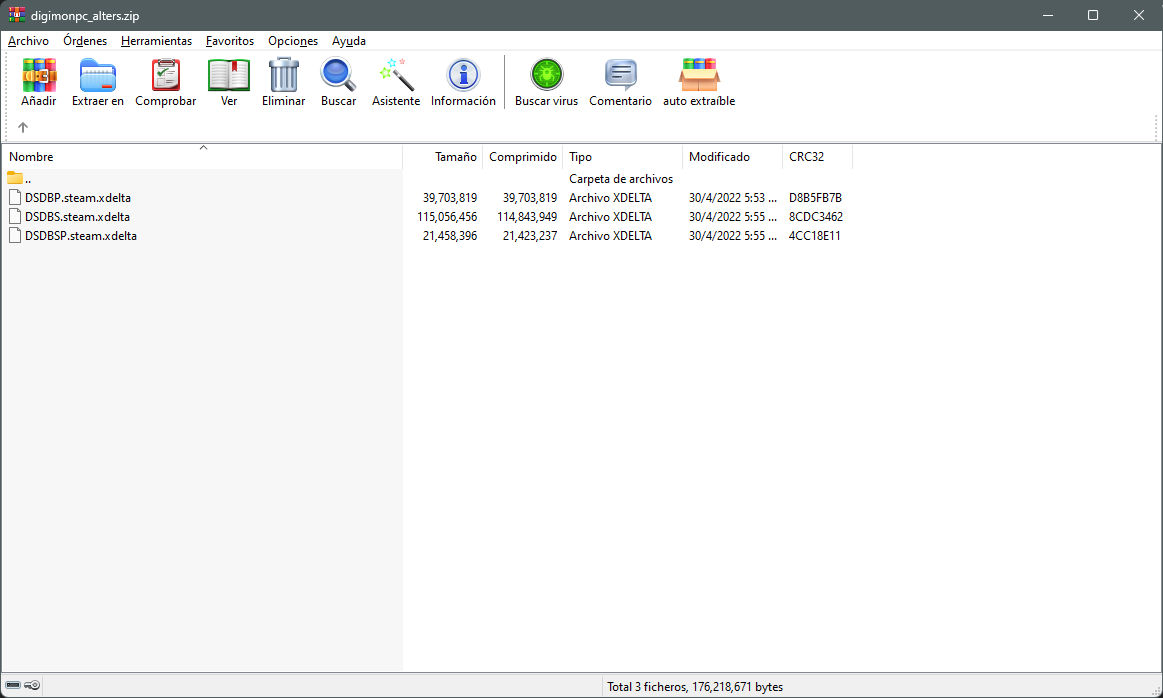1163x698 pixels.
Task: Click CRC32 value 8CDC3462
Action: point(816,217)
